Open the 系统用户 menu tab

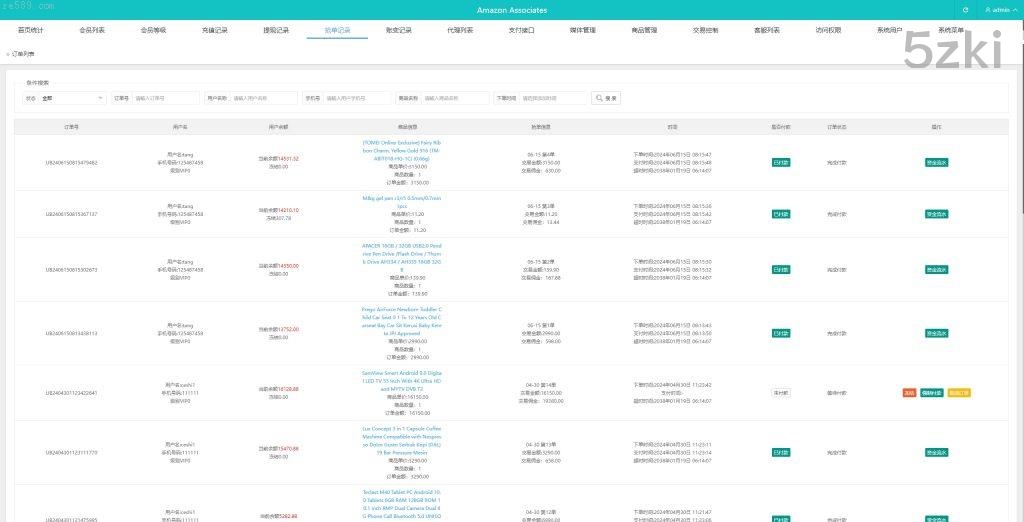click(889, 31)
